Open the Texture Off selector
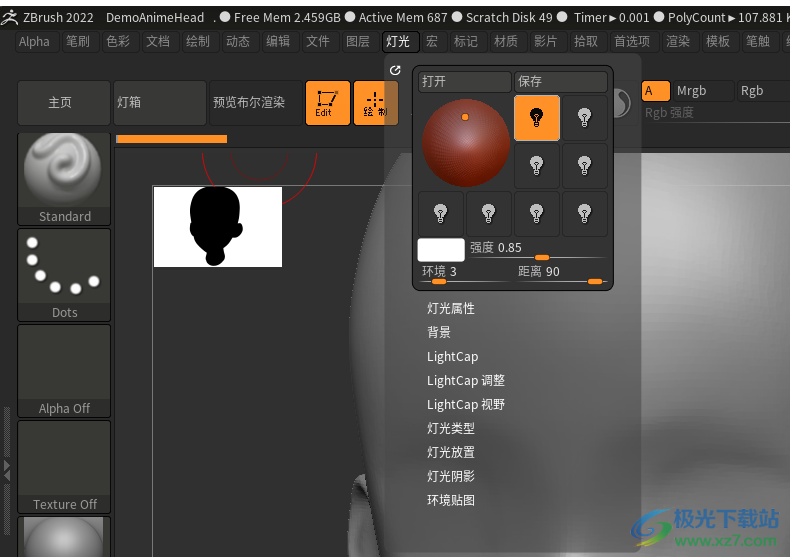Viewport: 790px width, 557px height. click(64, 467)
